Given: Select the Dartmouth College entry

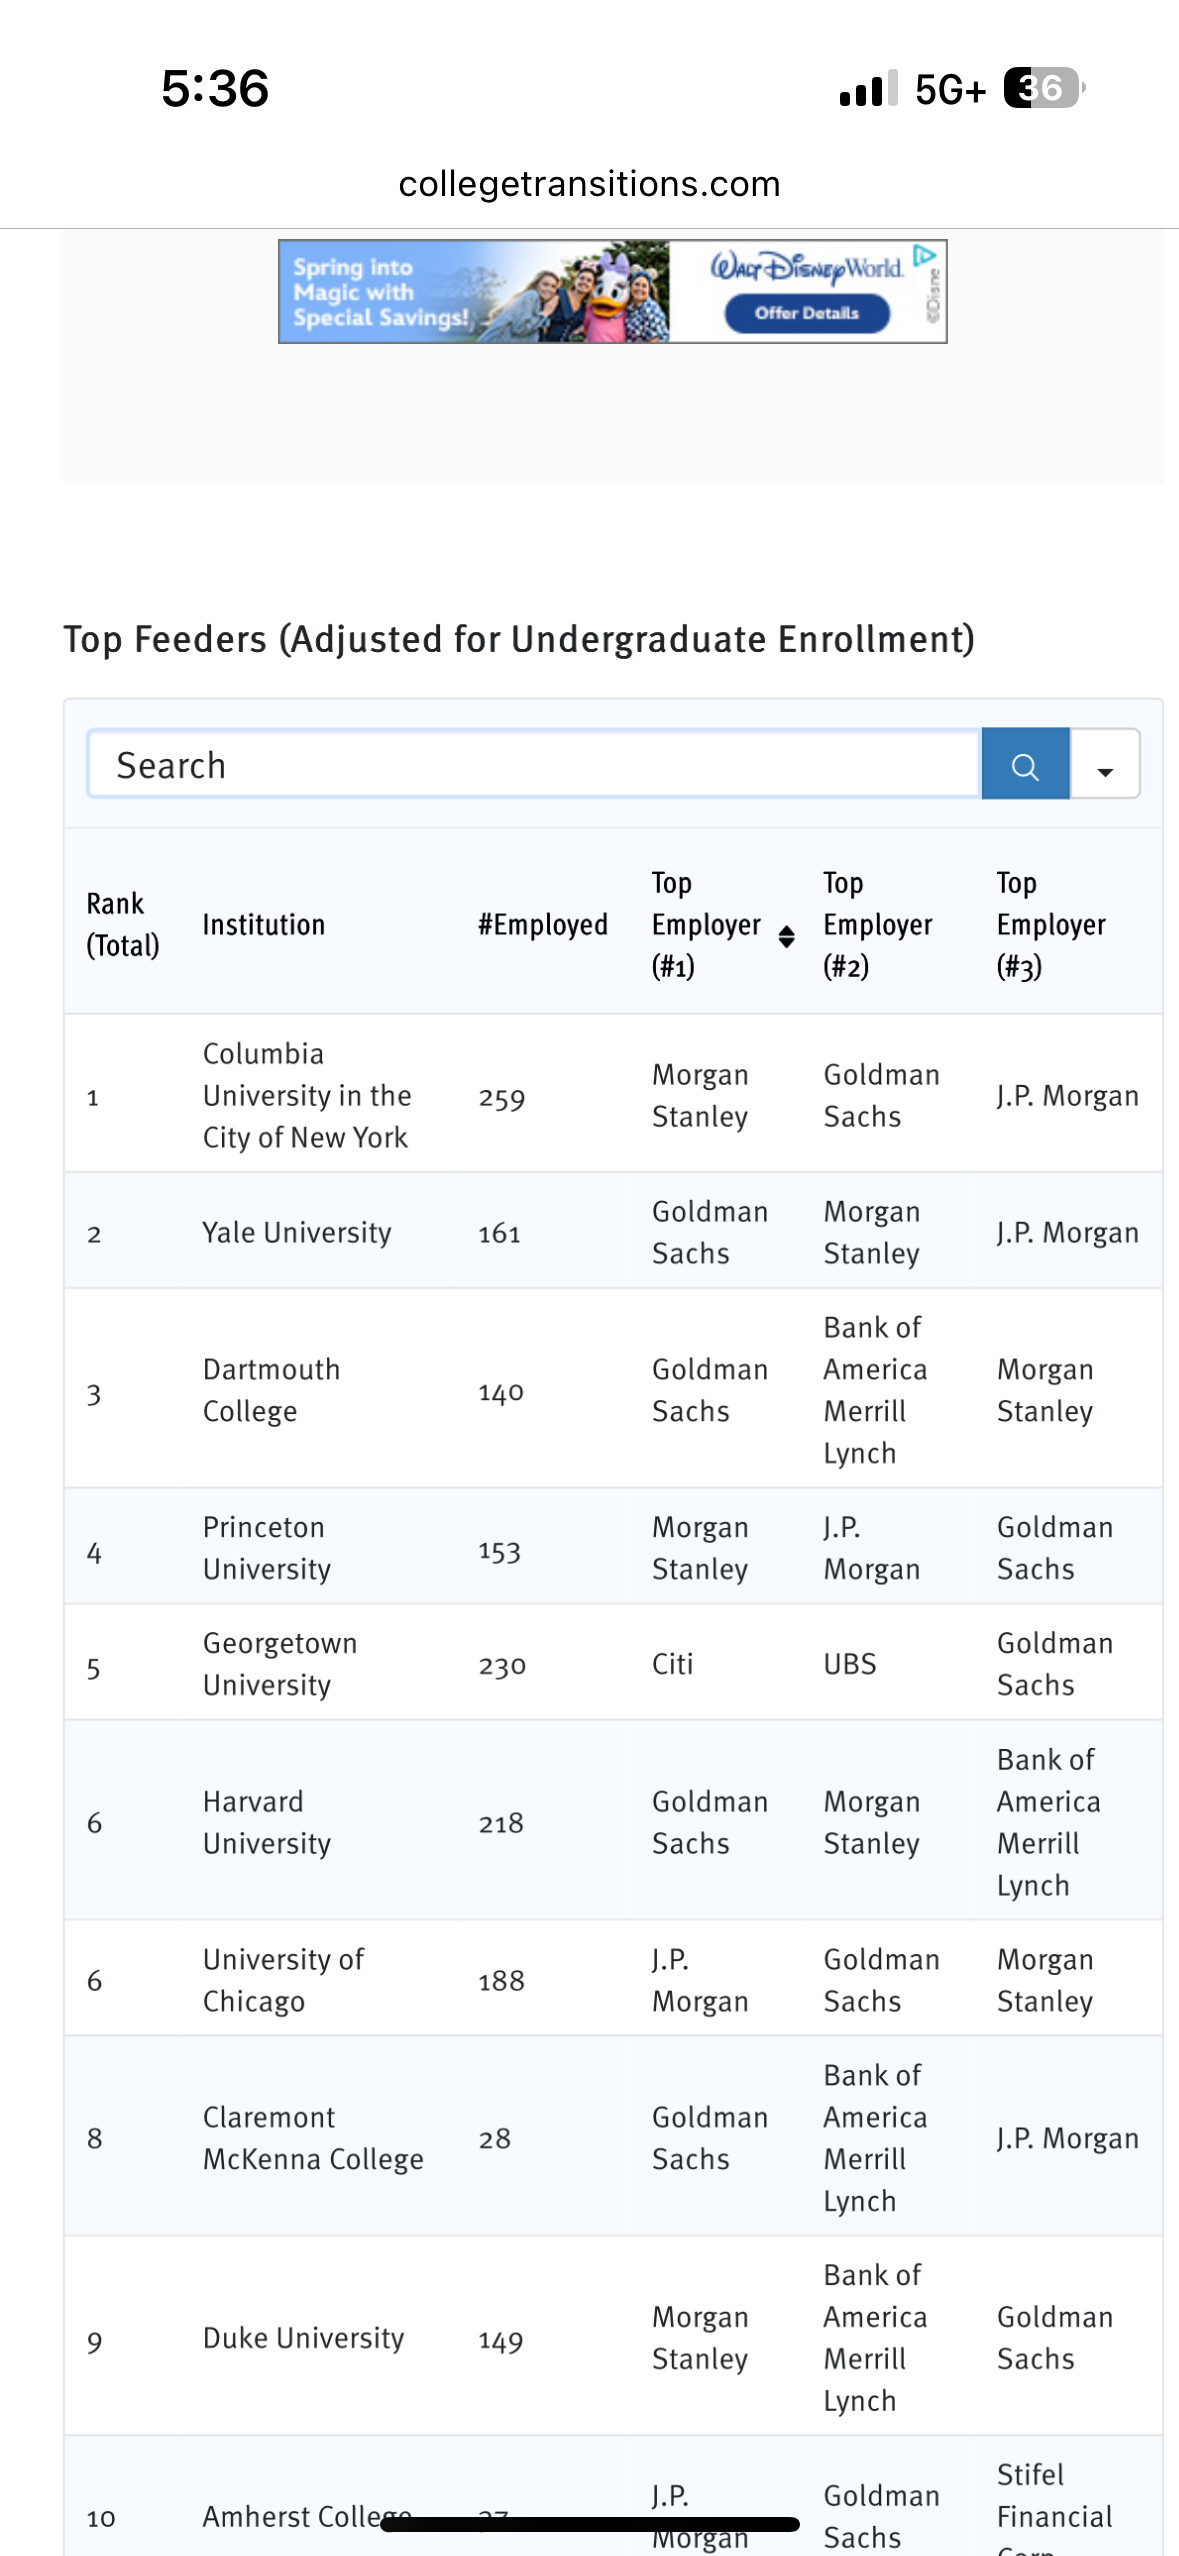Looking at the screenshot, I should pos(271,1391).
